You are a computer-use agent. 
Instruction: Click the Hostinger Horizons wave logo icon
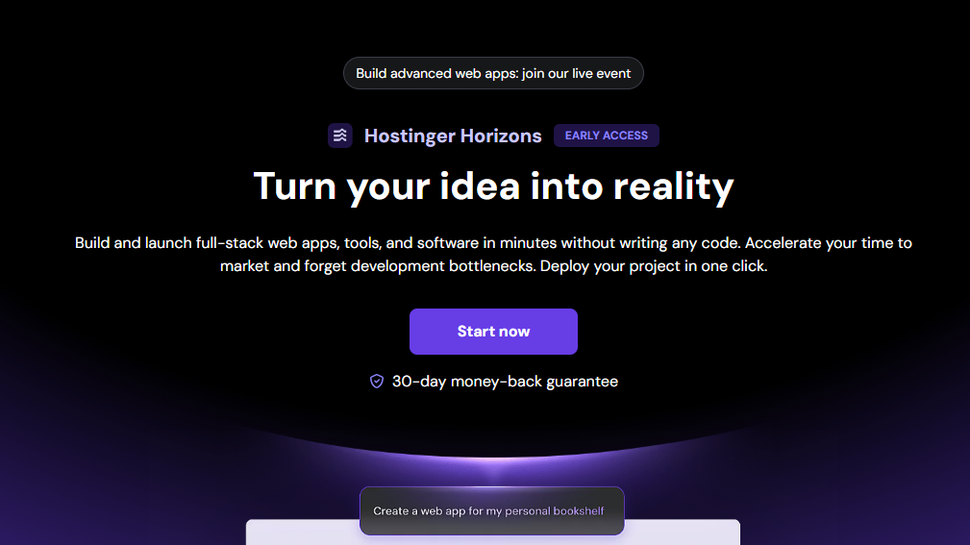coord(340,135)
